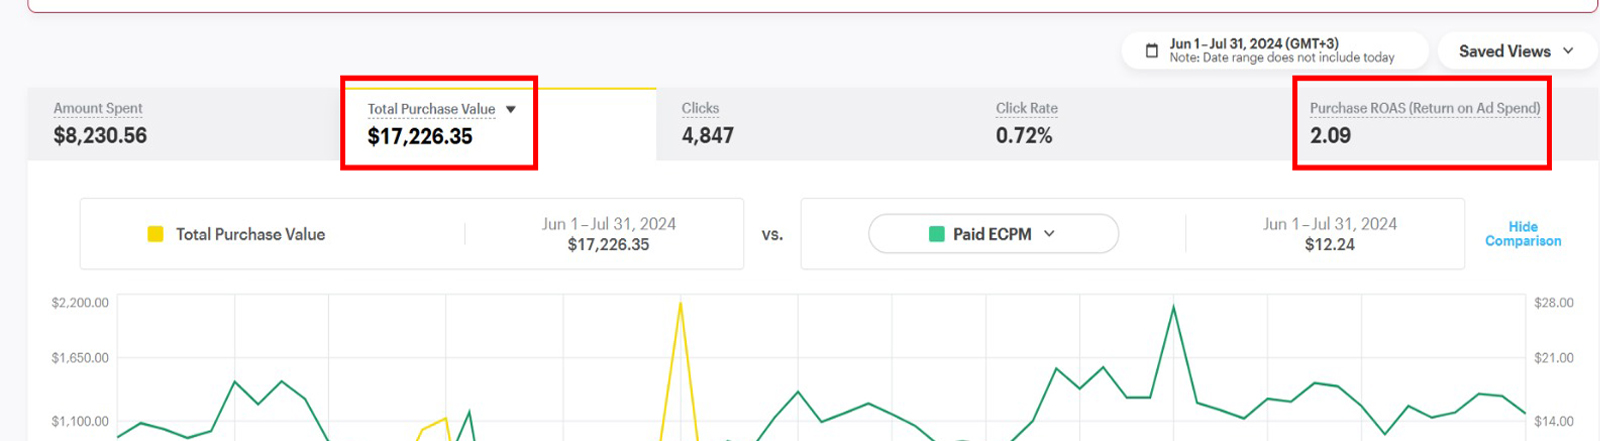Select the Total Purchase Value metric tab
This screenshot has width=1600, height=441.
coord(432,123)
